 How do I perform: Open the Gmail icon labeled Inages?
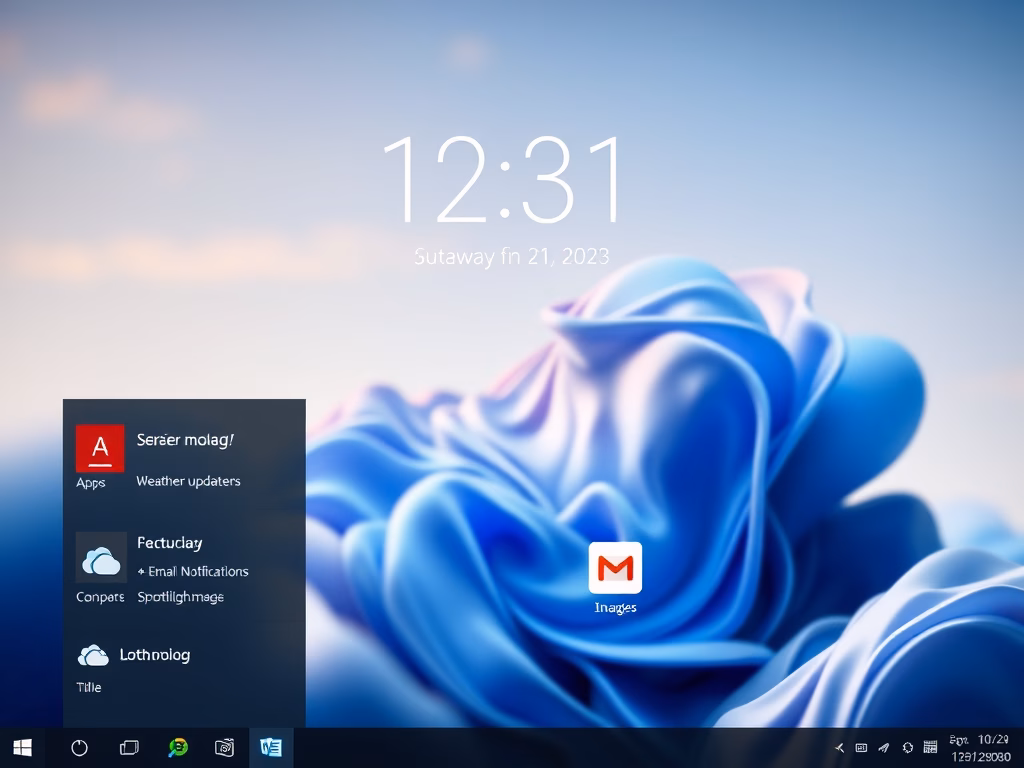click(615, 568)
